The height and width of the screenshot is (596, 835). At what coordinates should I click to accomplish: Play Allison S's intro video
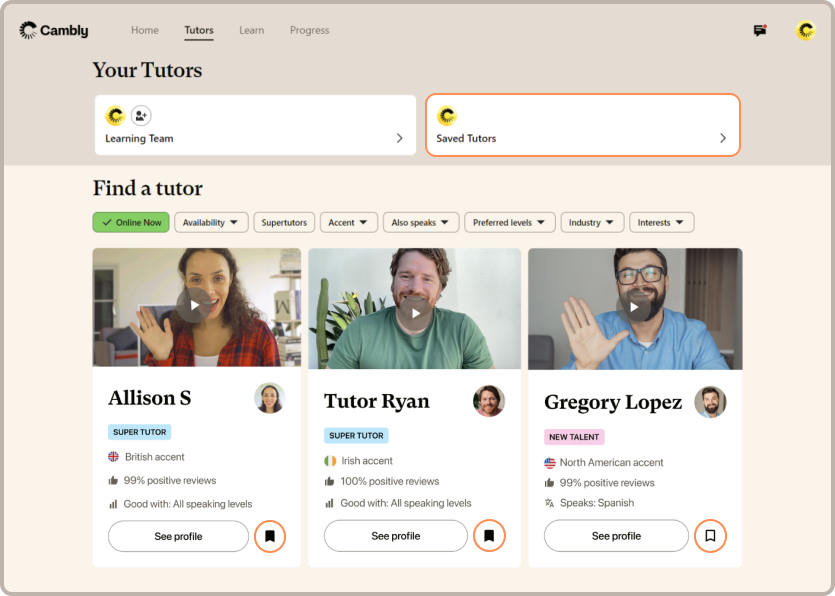195,305
